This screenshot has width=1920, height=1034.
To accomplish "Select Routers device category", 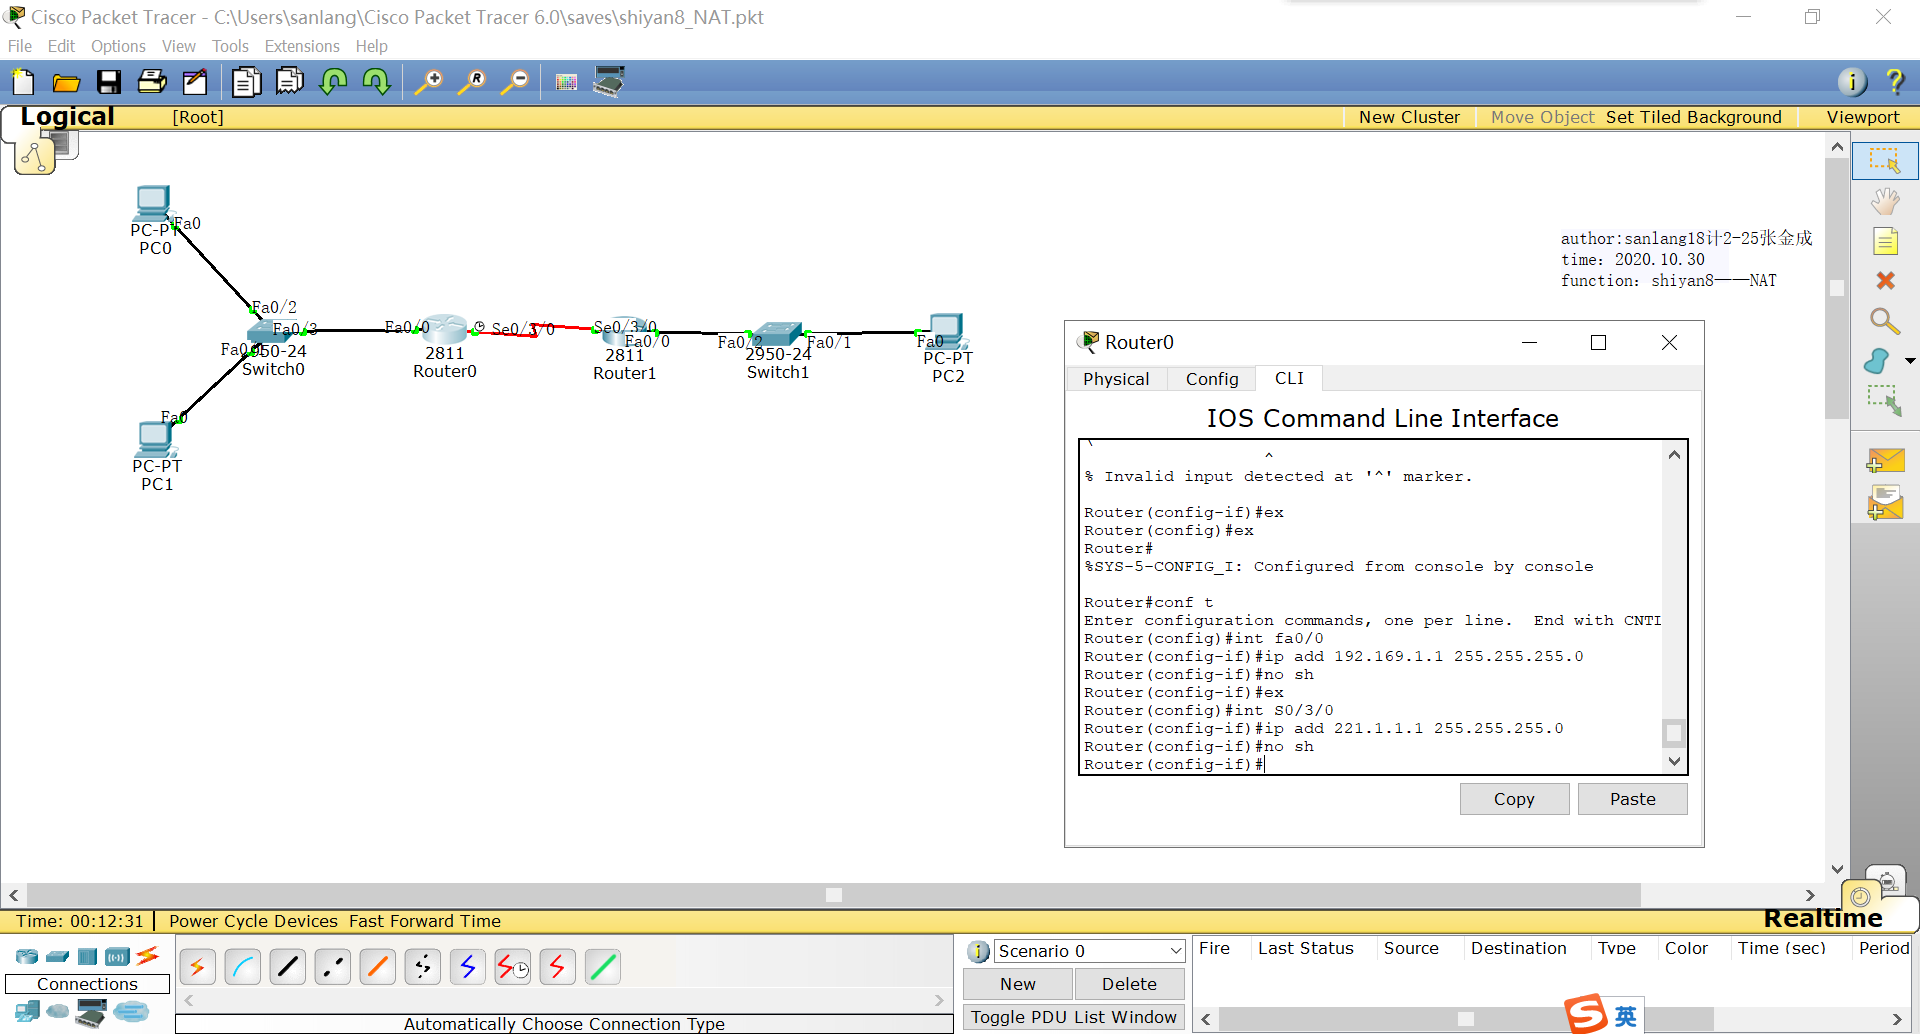I will [x=27, y=957].
